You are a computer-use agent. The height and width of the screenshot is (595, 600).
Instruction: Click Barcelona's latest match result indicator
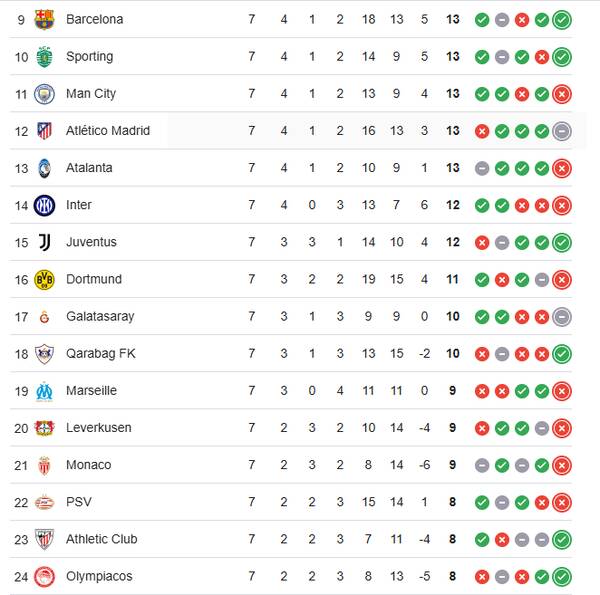tap(562, 20)
